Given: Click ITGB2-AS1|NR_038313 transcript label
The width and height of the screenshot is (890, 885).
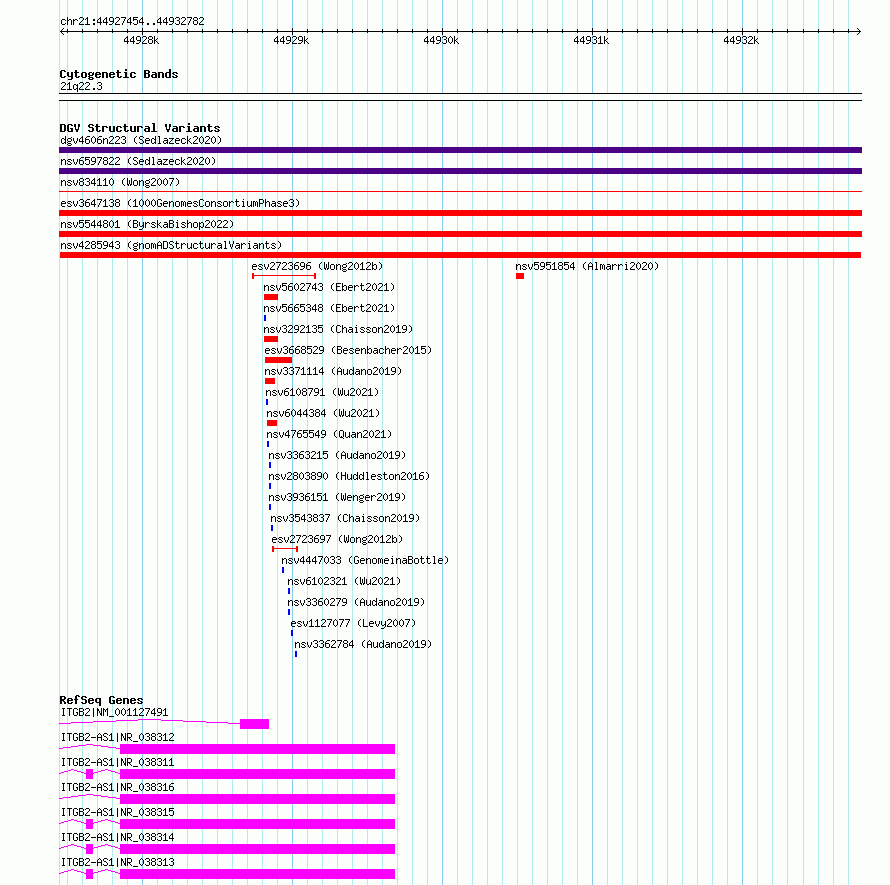Looking at the screenshot, I should pos(117,862).
